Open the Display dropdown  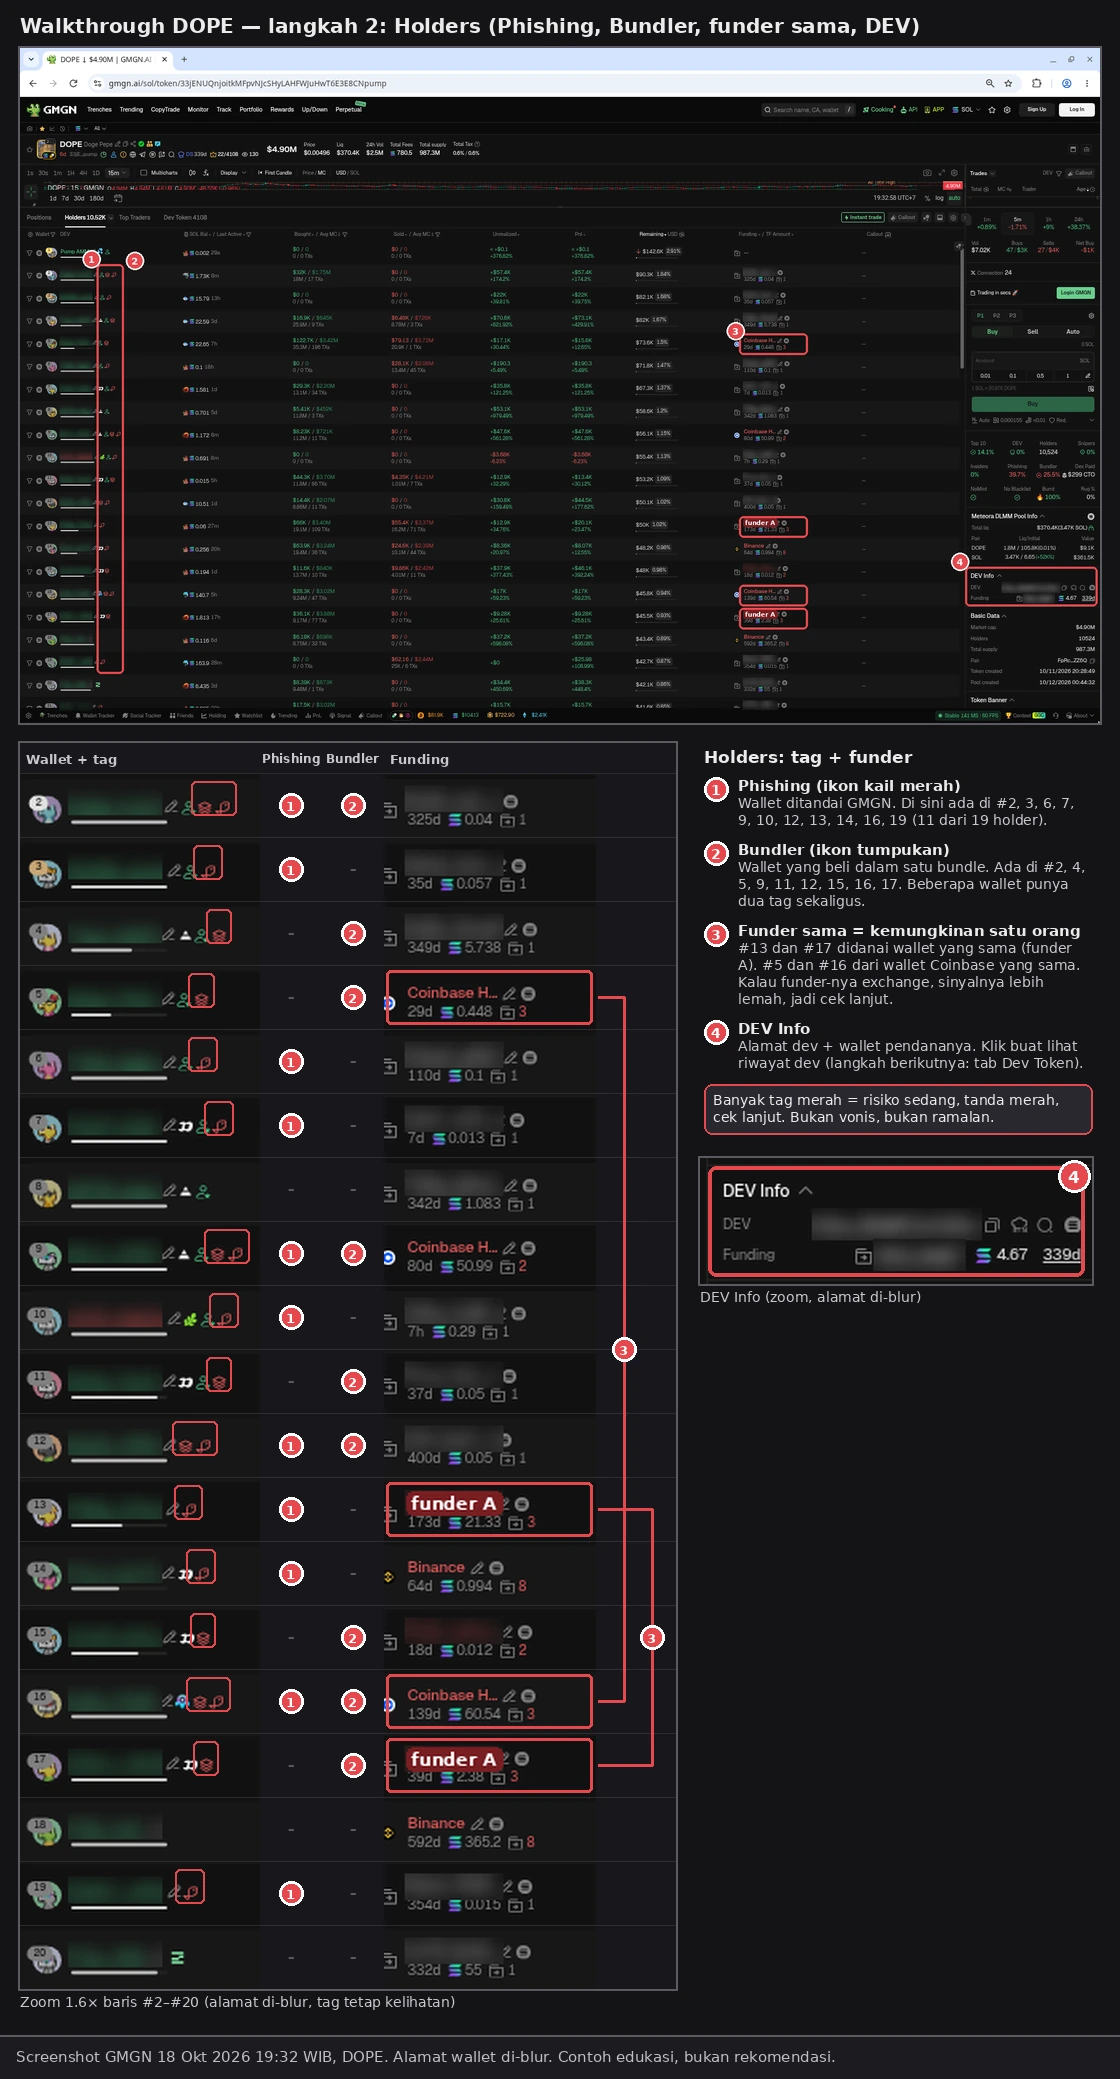(232, 173)
